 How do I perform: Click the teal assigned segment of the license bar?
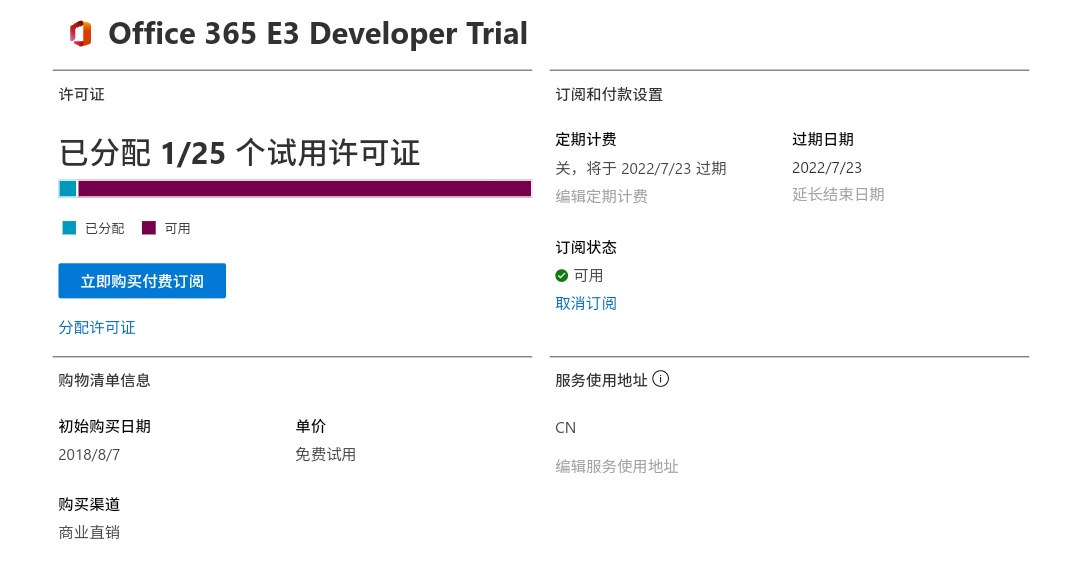[68, 188]
